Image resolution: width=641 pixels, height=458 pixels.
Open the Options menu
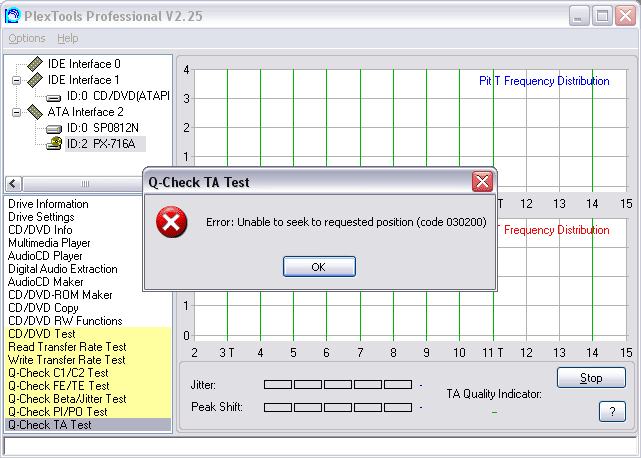[x=27, y=38]
